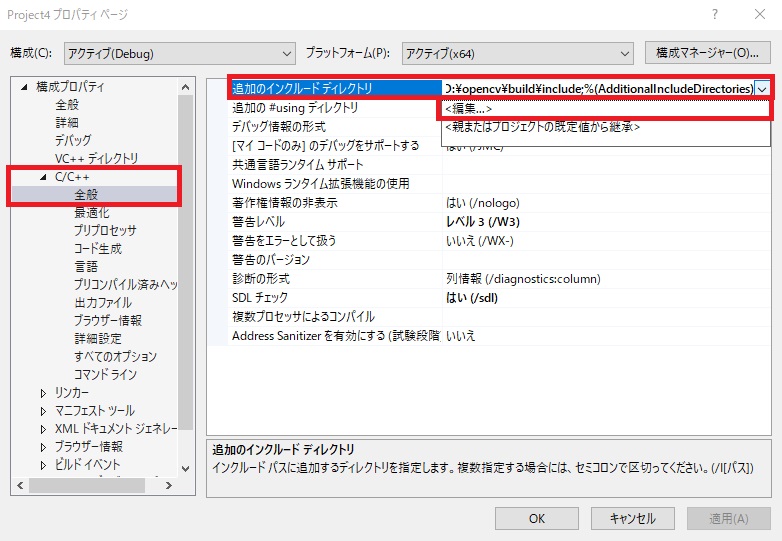782x541 pixels.
Task: Select the プリコンパイル済みヘッダー tree item
Action: pyautogui.click(x=125, y=284)
